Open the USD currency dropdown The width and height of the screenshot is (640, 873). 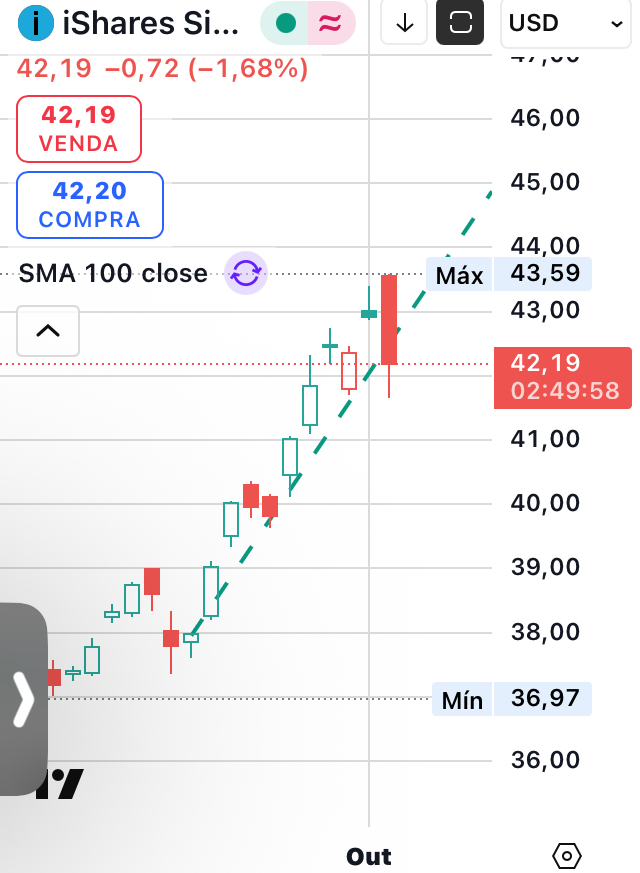tap(565, 24)
